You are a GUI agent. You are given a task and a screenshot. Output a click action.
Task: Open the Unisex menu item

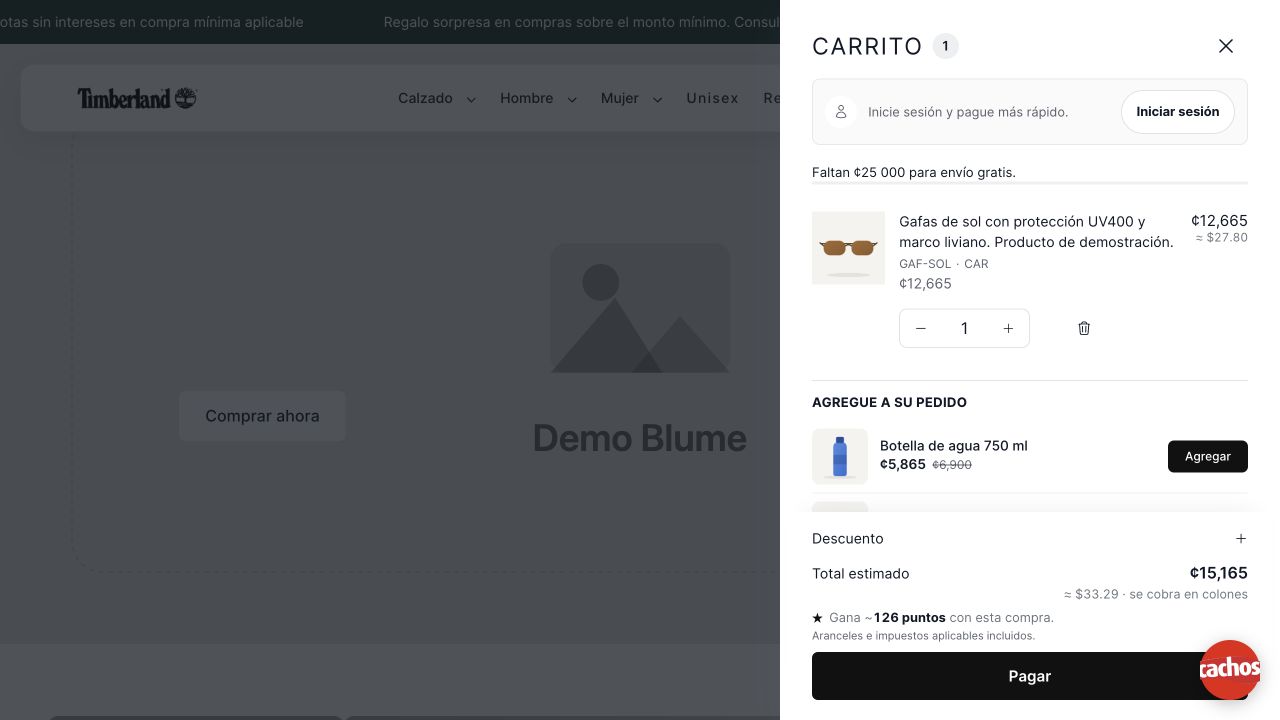coord(712,98)
